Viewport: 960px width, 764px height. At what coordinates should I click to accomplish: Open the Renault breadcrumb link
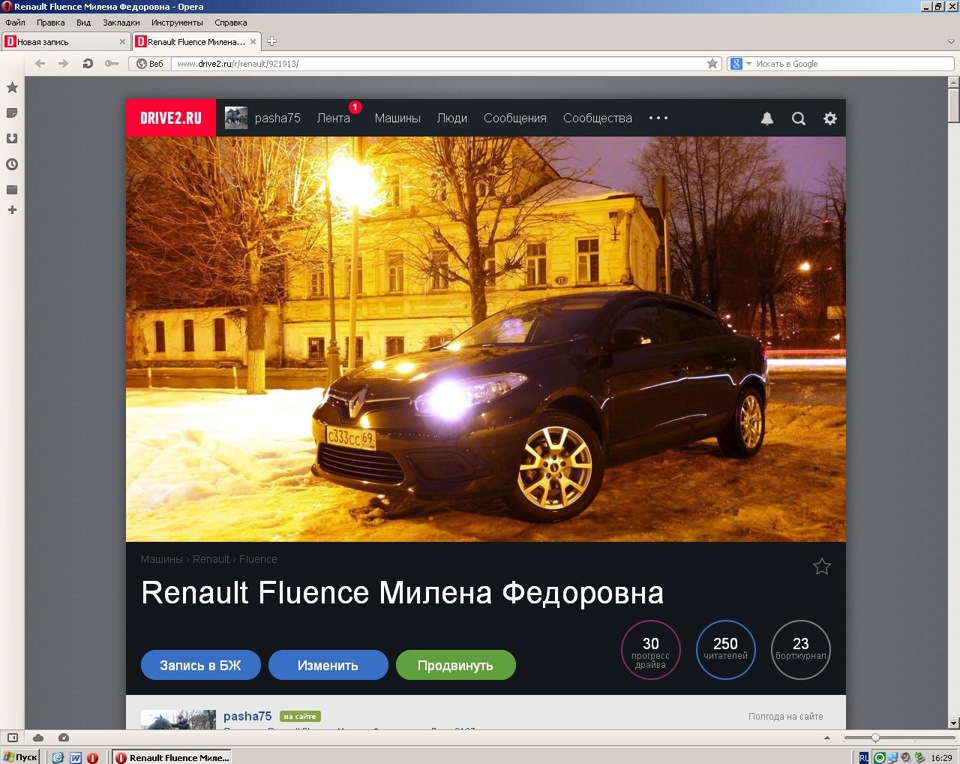(x=211, y=559)
